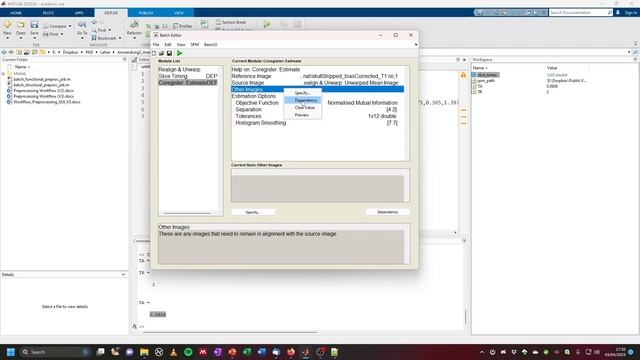Screen dimensions: 640x360
Task: Select the Histogram Smoothing row
Action: coord(318,123)
